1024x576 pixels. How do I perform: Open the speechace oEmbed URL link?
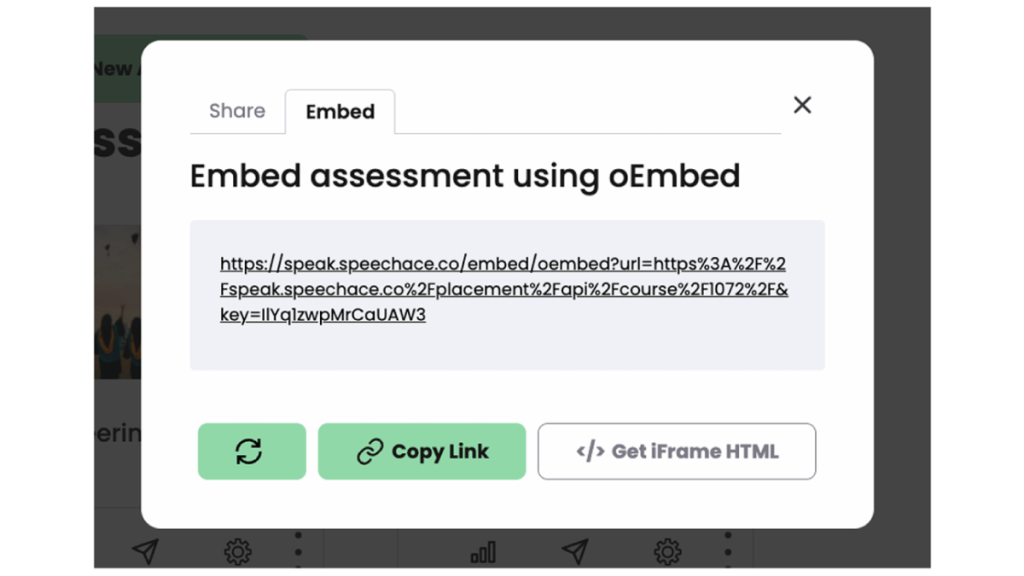[503, 290]
